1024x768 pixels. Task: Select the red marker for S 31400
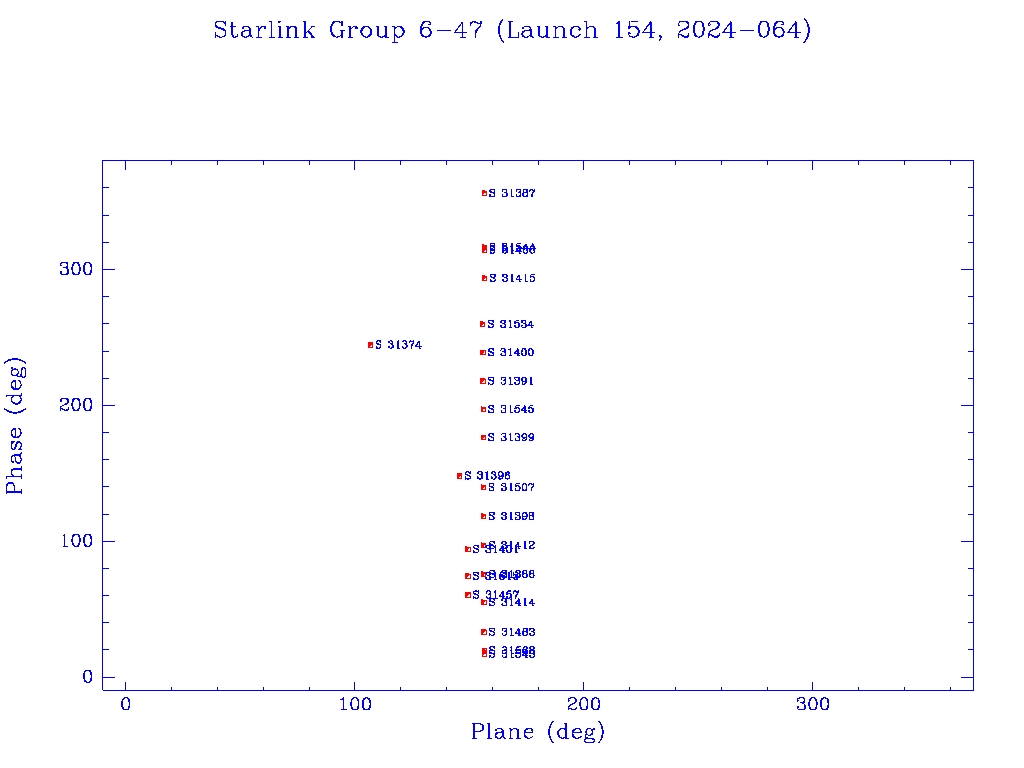[483, 353]
